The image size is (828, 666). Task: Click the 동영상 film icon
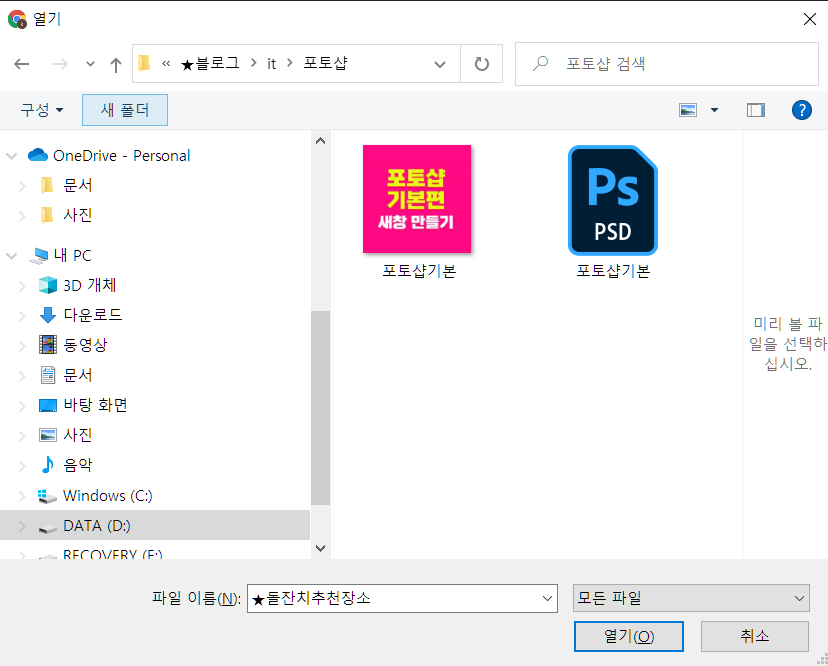(x=48, y=345)
